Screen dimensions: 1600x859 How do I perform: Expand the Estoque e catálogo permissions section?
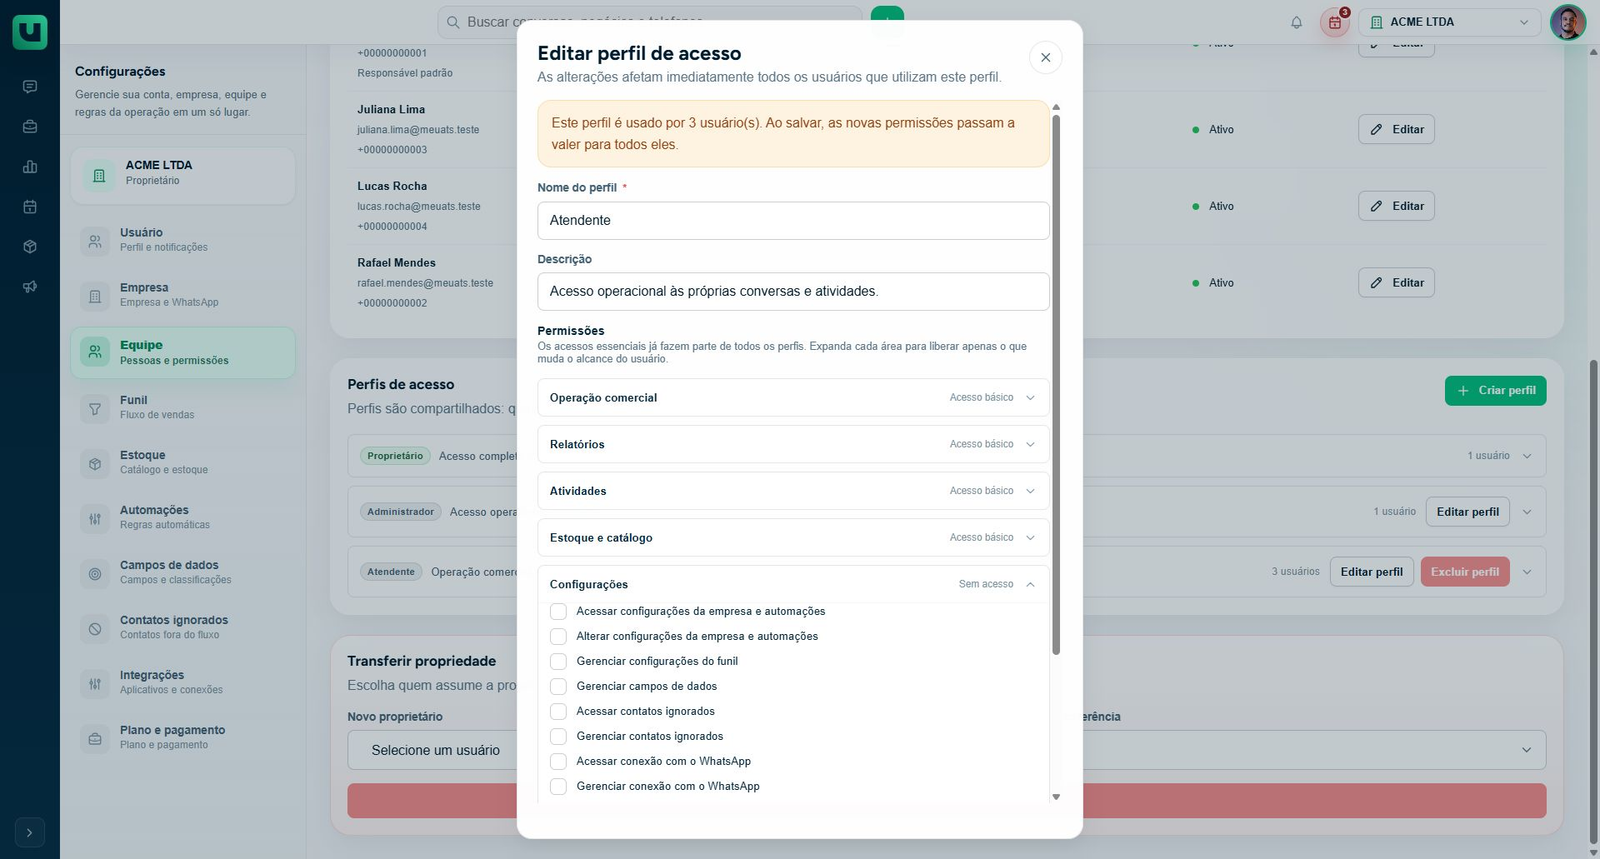793,537
